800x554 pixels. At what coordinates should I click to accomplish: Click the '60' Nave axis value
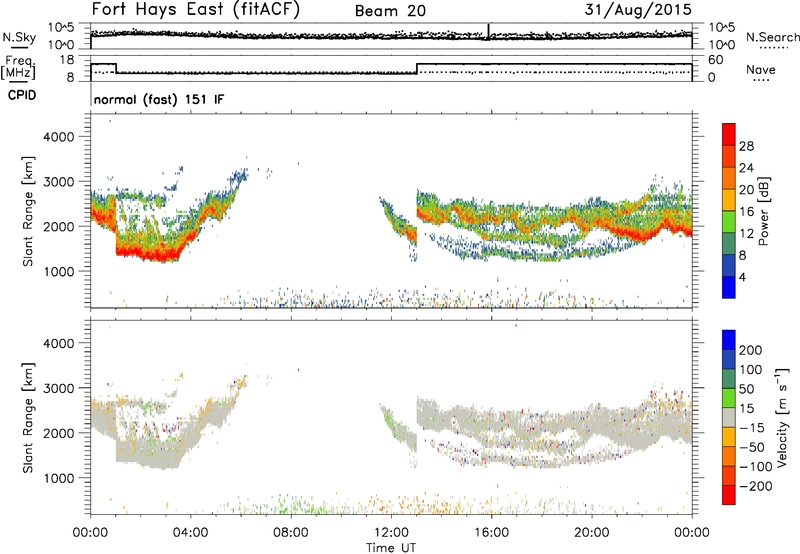[716, 60]
